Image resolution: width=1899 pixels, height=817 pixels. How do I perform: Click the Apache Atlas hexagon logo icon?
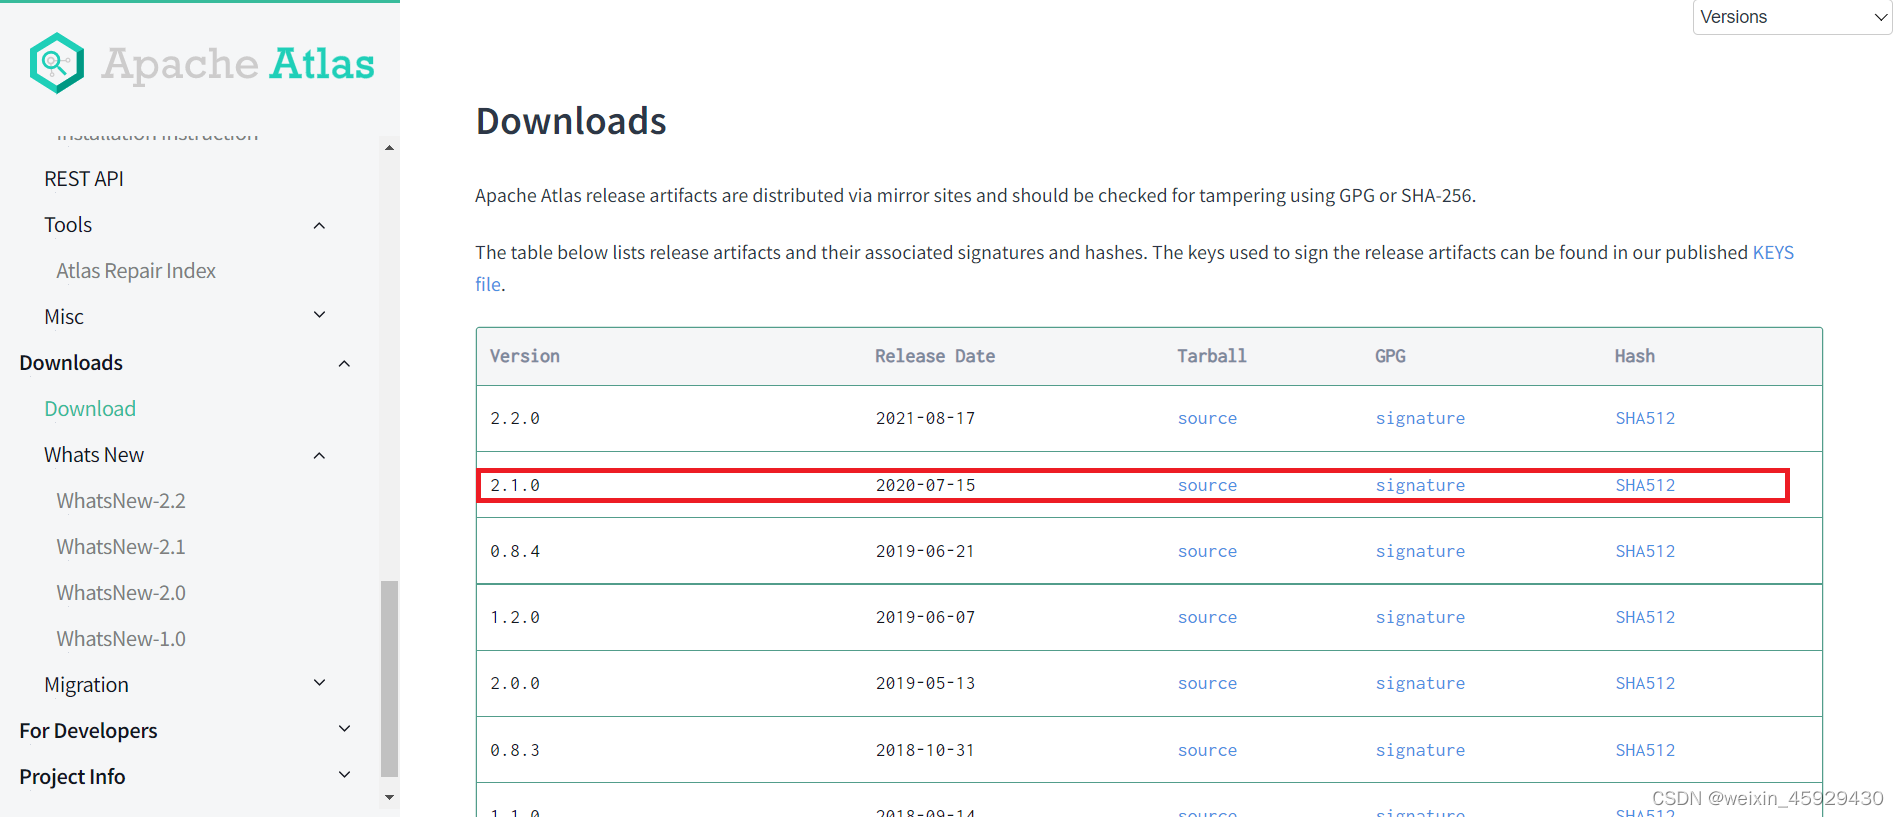[57, 63]
